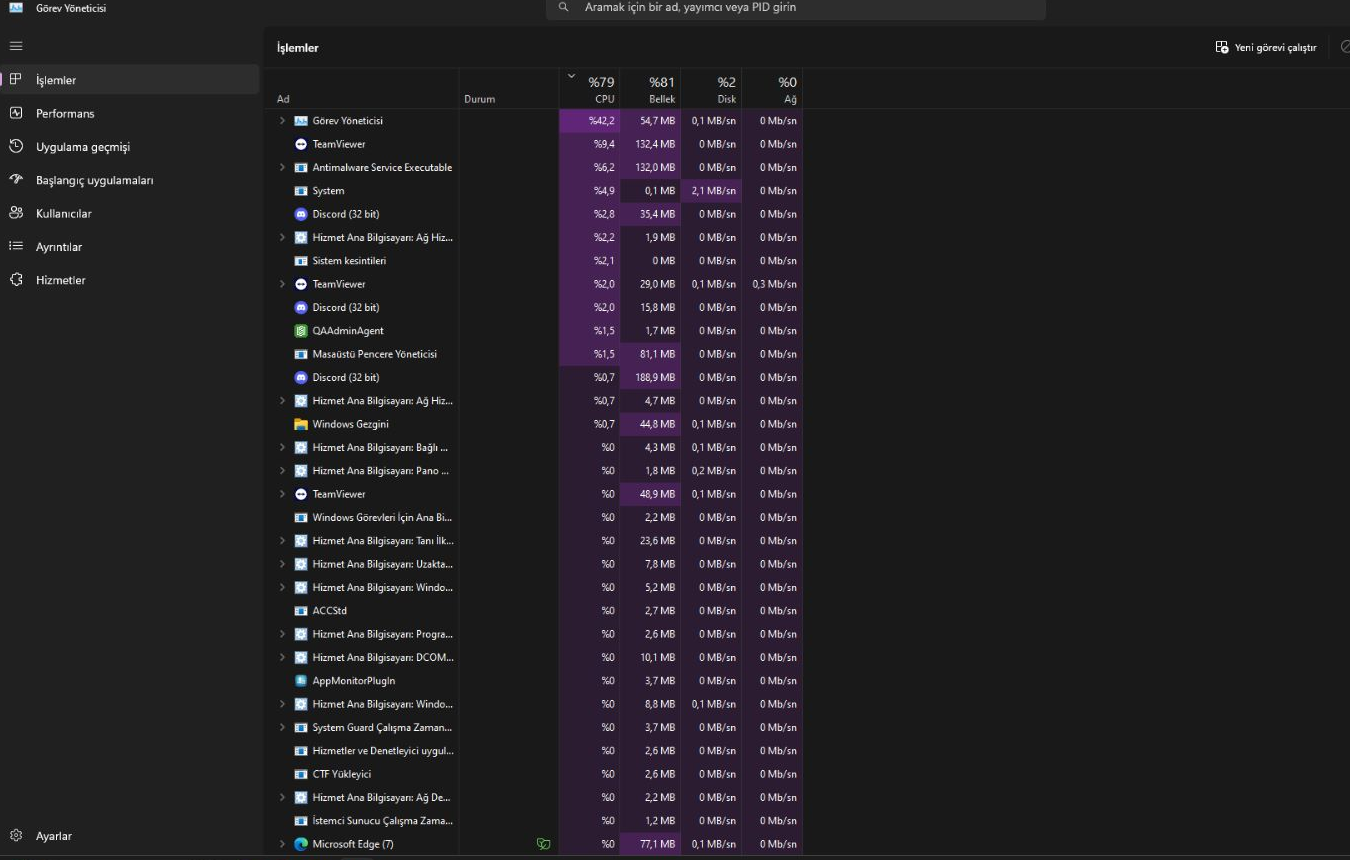This screenshot has height=860, width=1350.
Task: Focus the process search box
Action: tap(796, 8)
